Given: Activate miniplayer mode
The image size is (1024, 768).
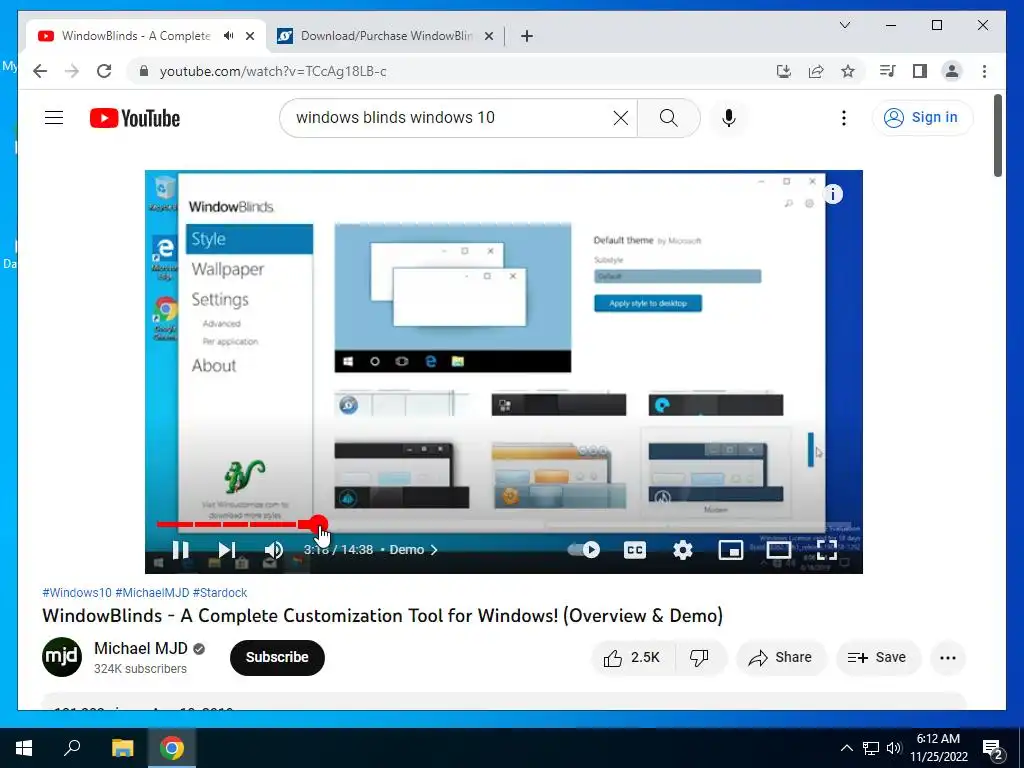Looking at the screenshot, I should 731,550.
